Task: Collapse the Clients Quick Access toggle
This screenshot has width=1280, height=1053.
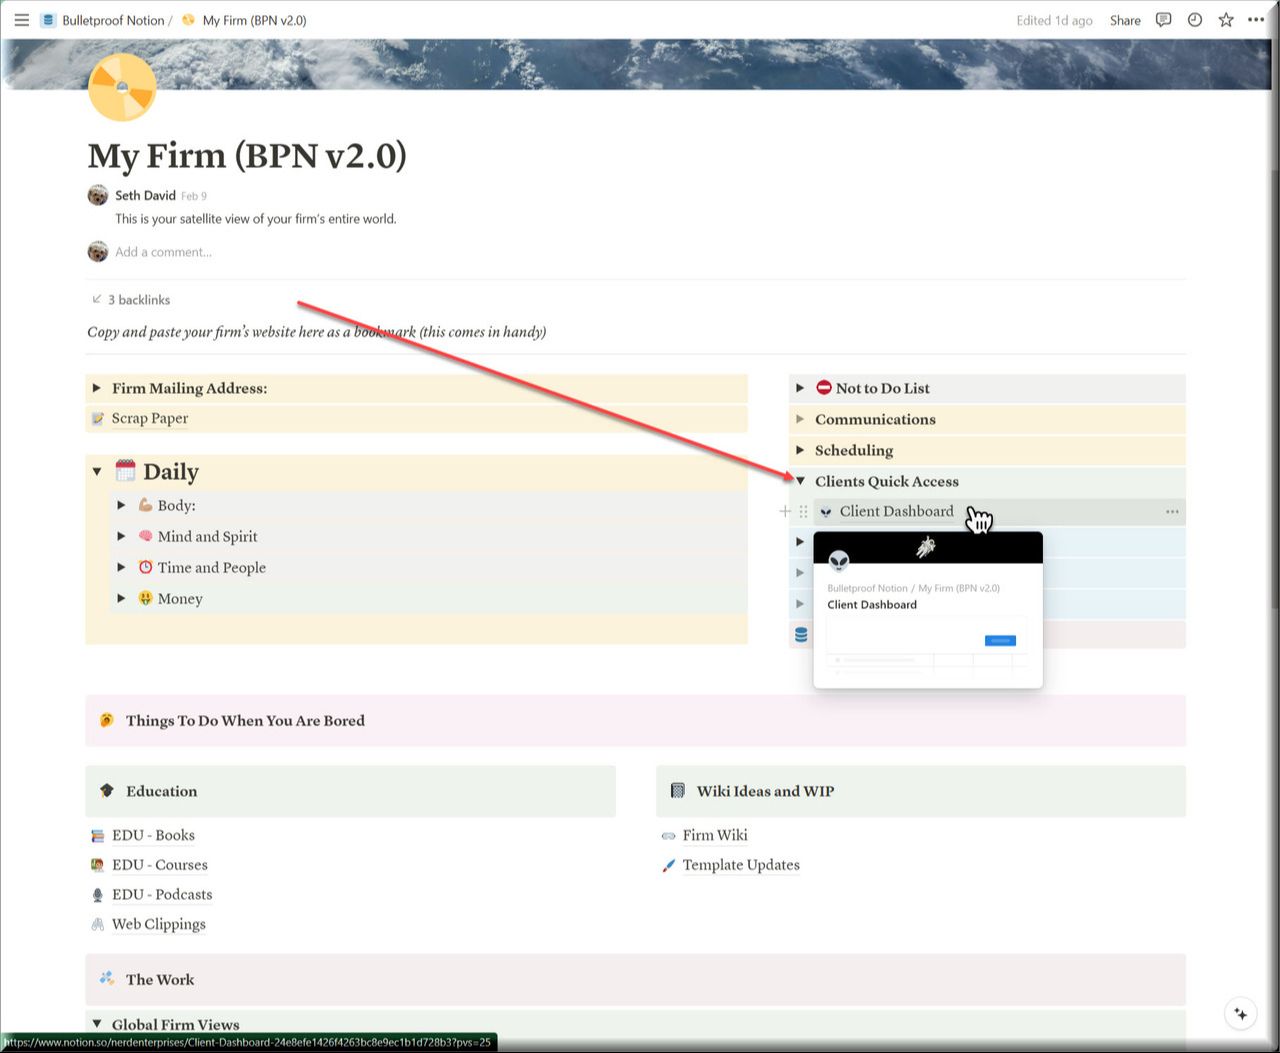Action: click(x=800, y=481)
